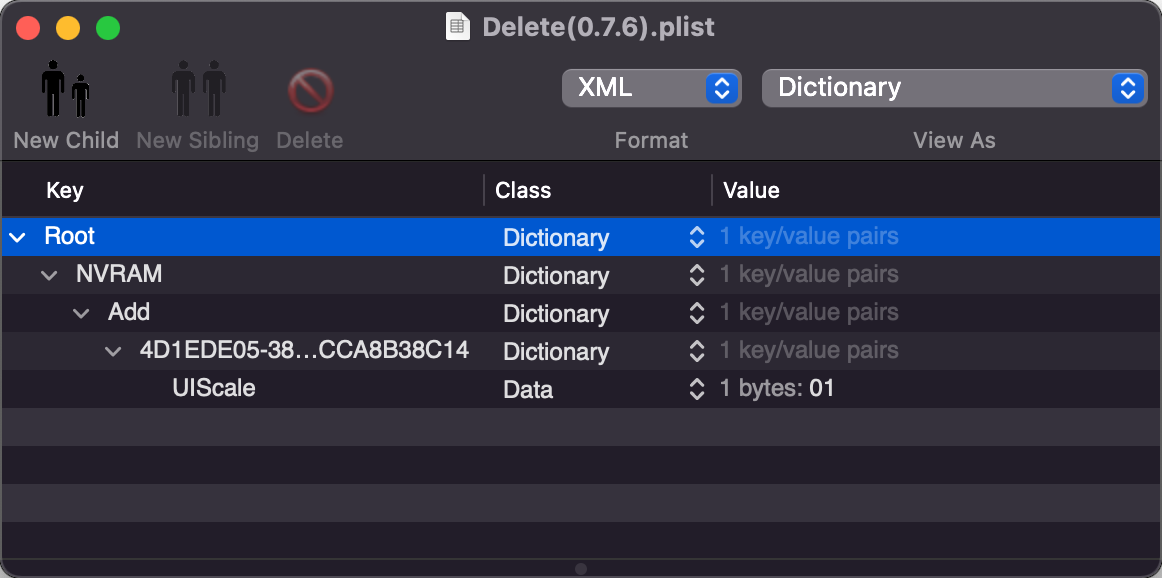Click the plist document icon in title bar
Image resolution: width=1162 pixels, height=578 pixels.
pos(457,27)
